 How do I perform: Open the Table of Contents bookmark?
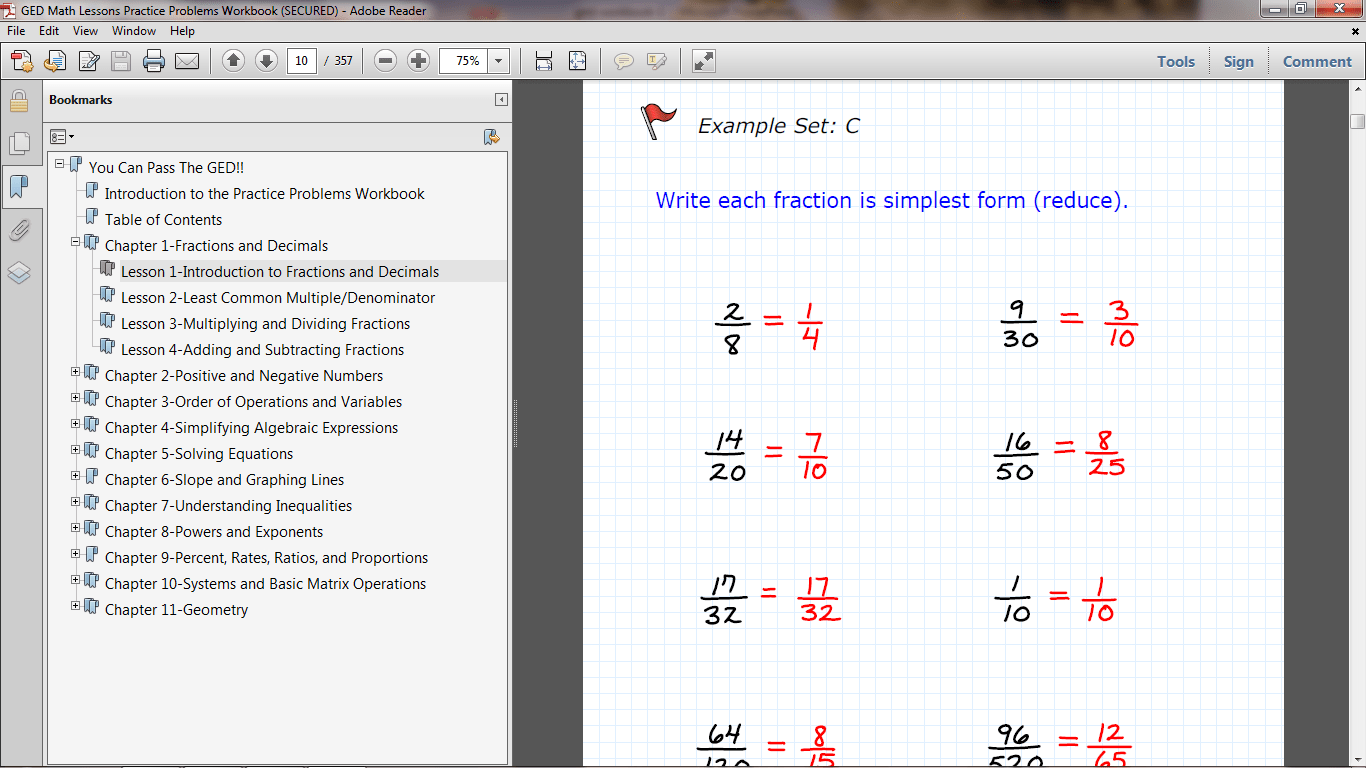(x=164, y=220)
